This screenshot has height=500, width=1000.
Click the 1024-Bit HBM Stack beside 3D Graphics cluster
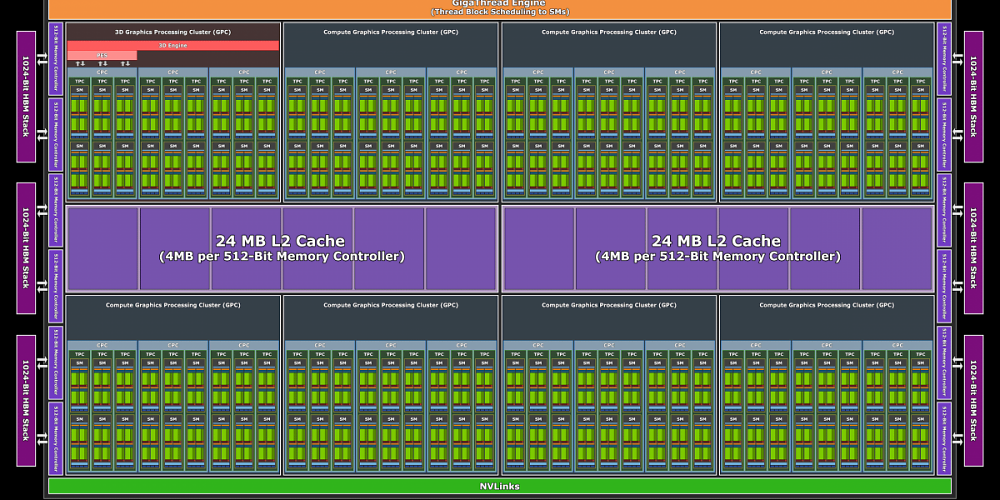[x=26, y=96]
